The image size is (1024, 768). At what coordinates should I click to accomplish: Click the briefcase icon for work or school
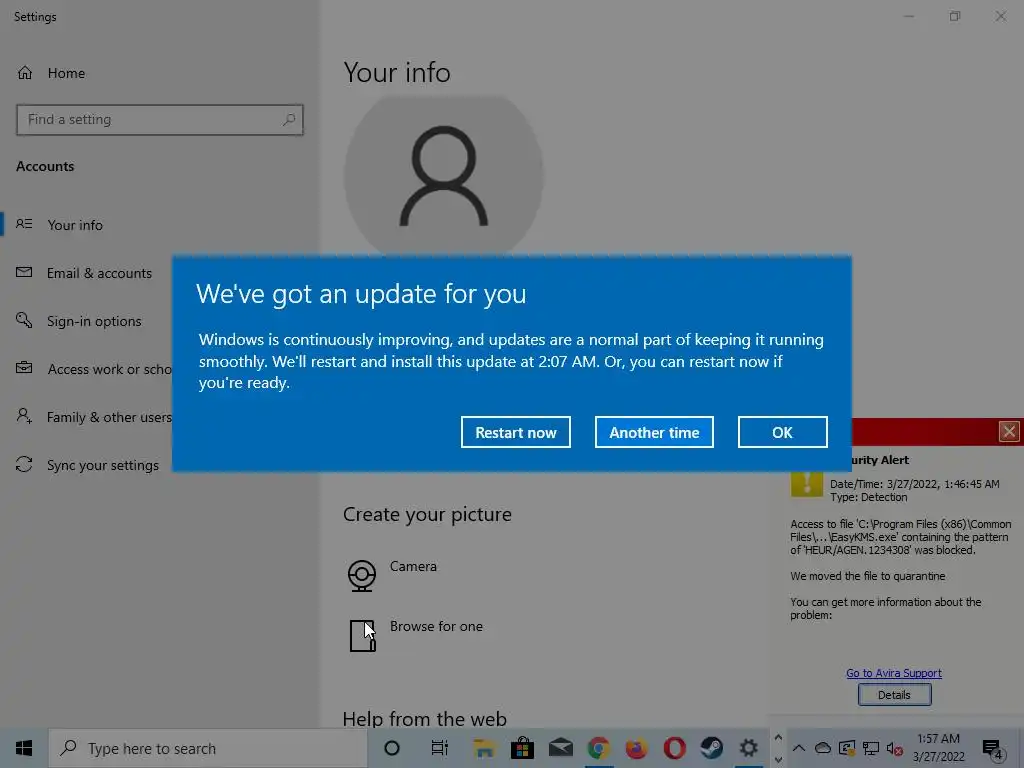[x=24, y=368]
